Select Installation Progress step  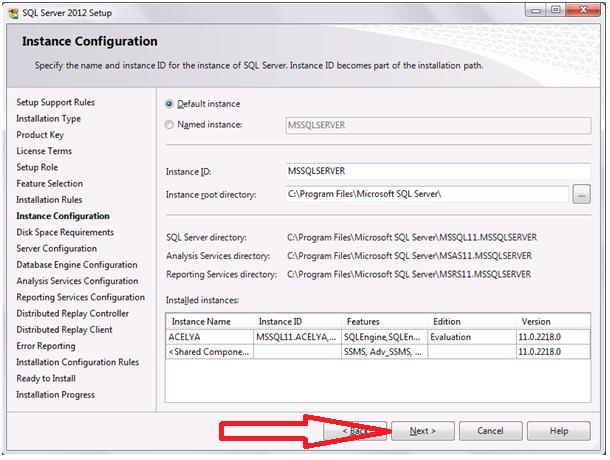tap(55, 395)
